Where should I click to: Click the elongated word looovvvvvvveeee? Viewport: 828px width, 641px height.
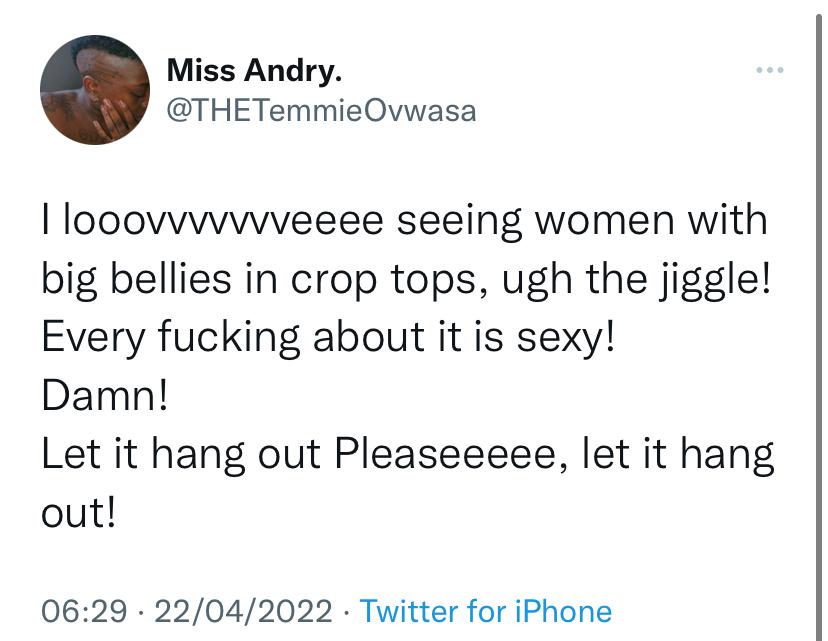[x=223, y=220]
